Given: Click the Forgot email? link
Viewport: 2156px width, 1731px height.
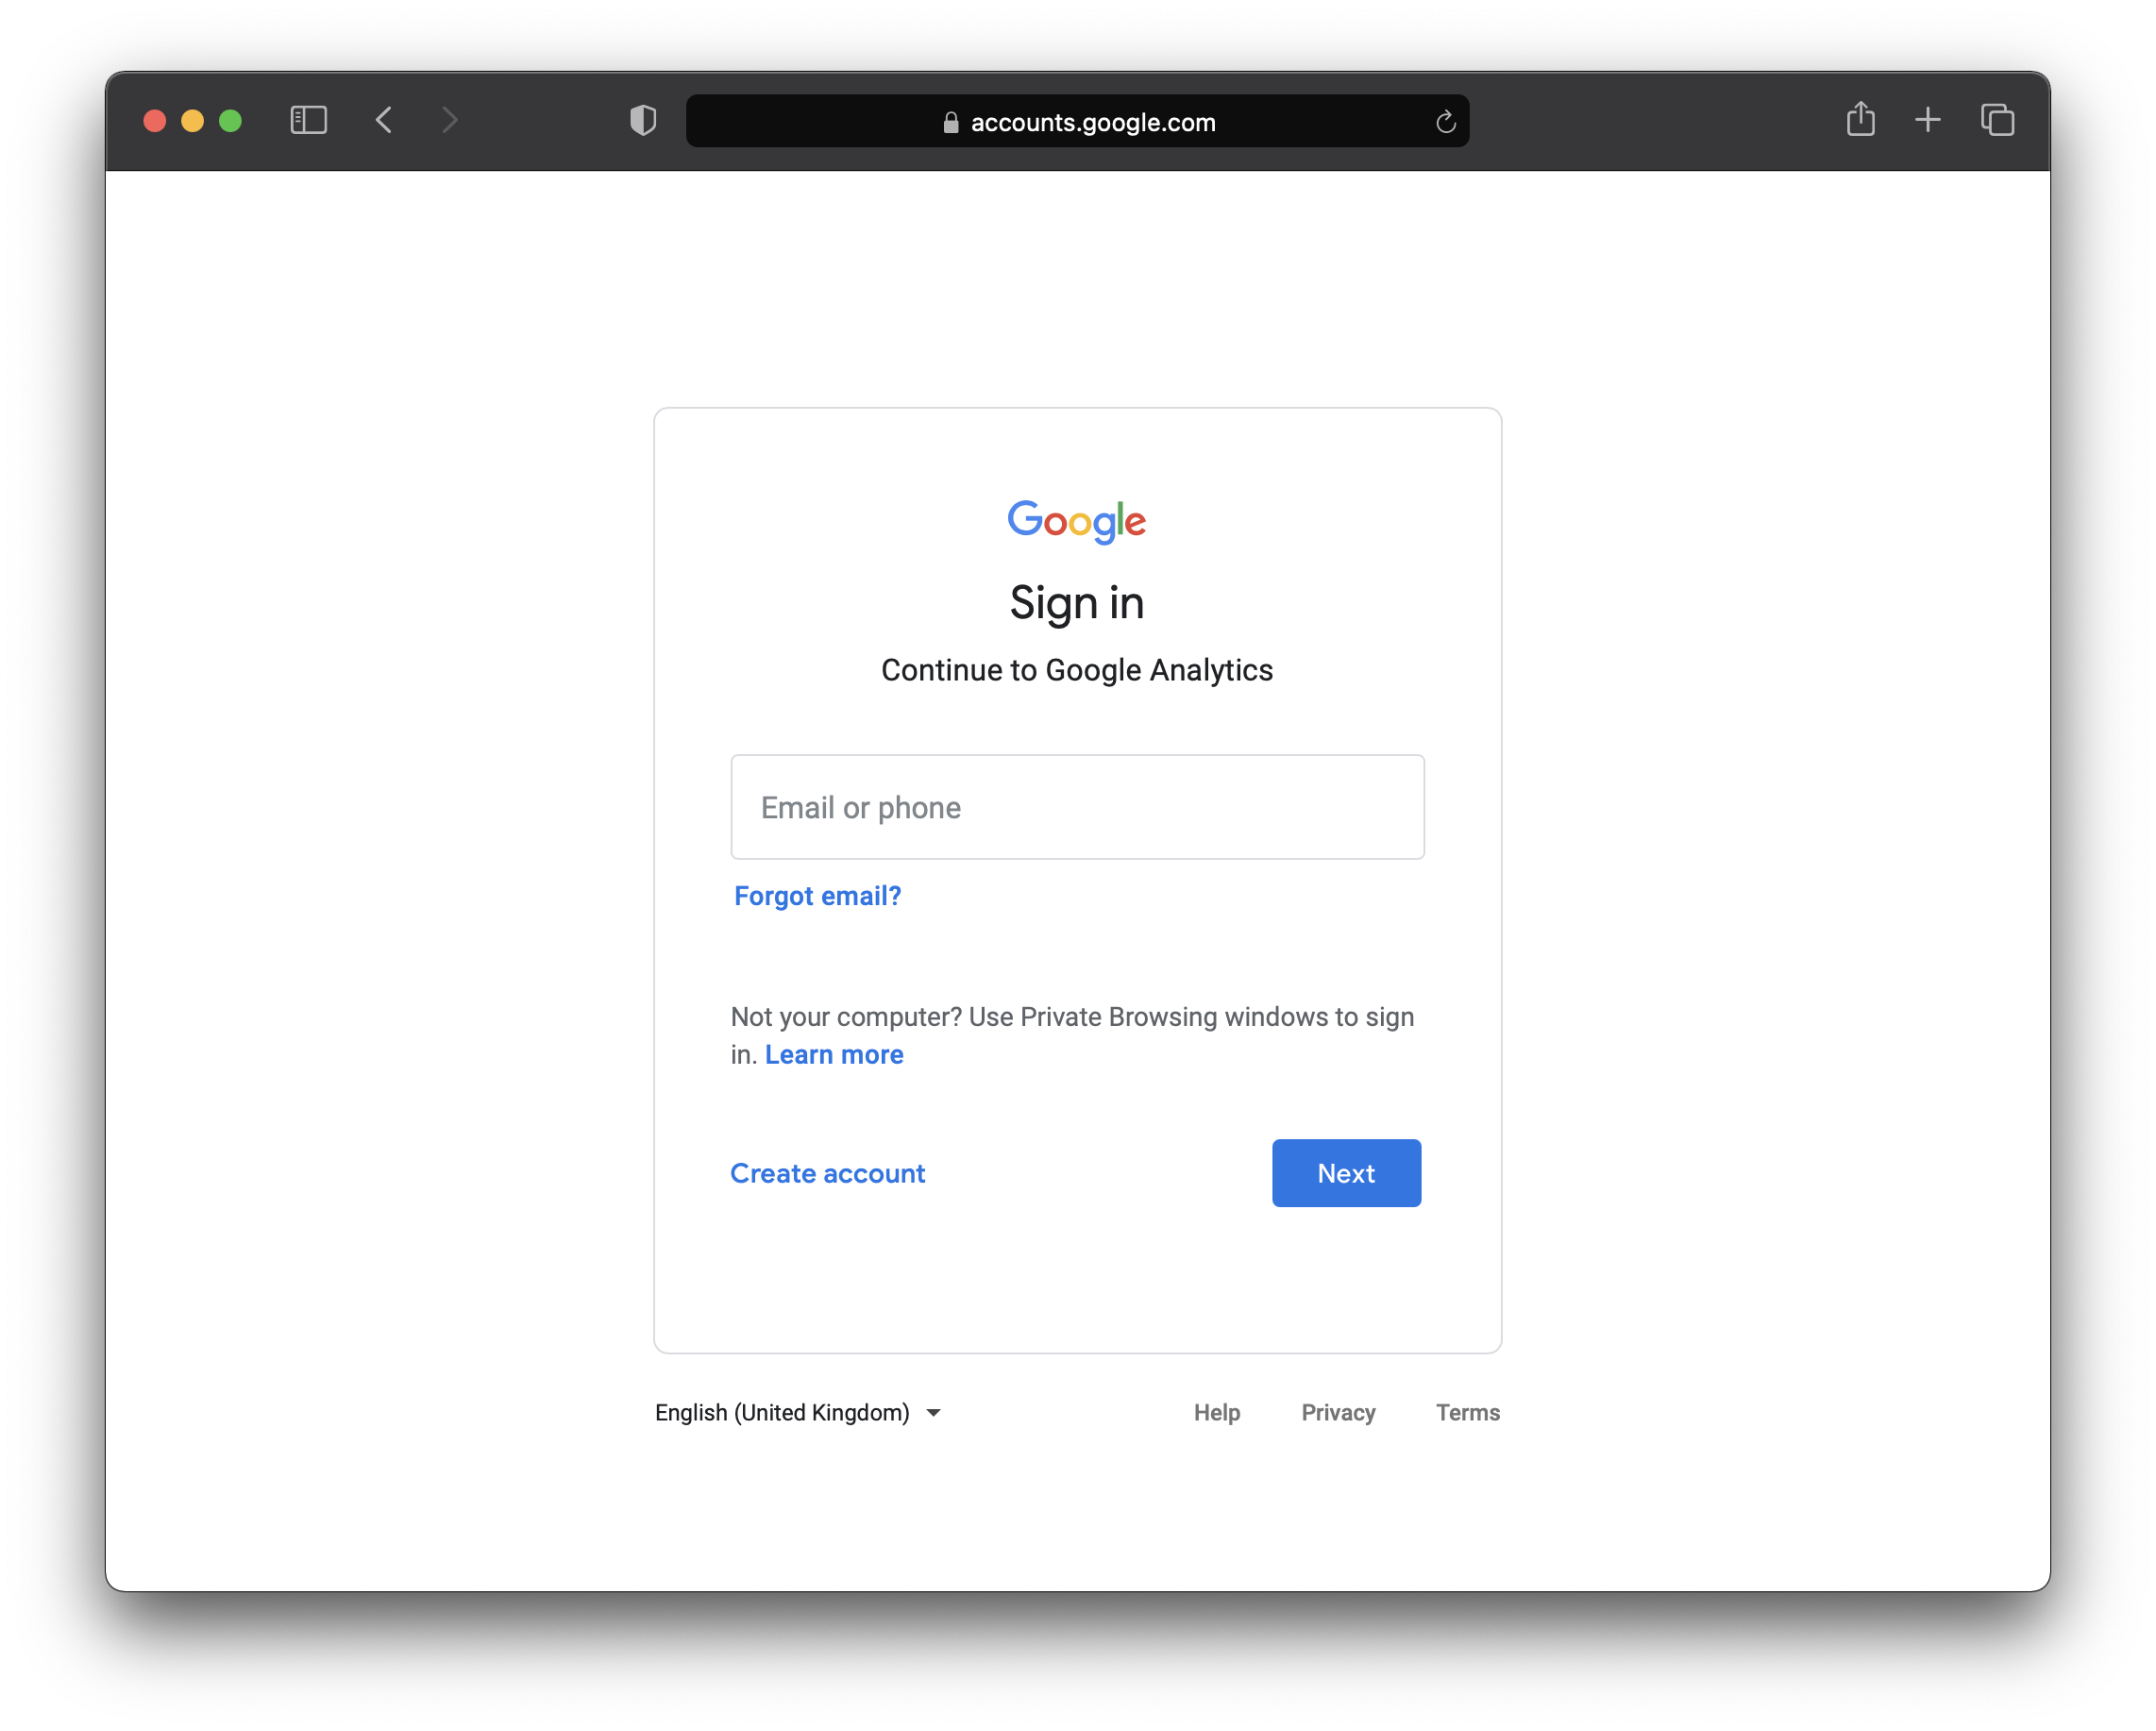Looking at the screenshot, I should pos(817,896).
